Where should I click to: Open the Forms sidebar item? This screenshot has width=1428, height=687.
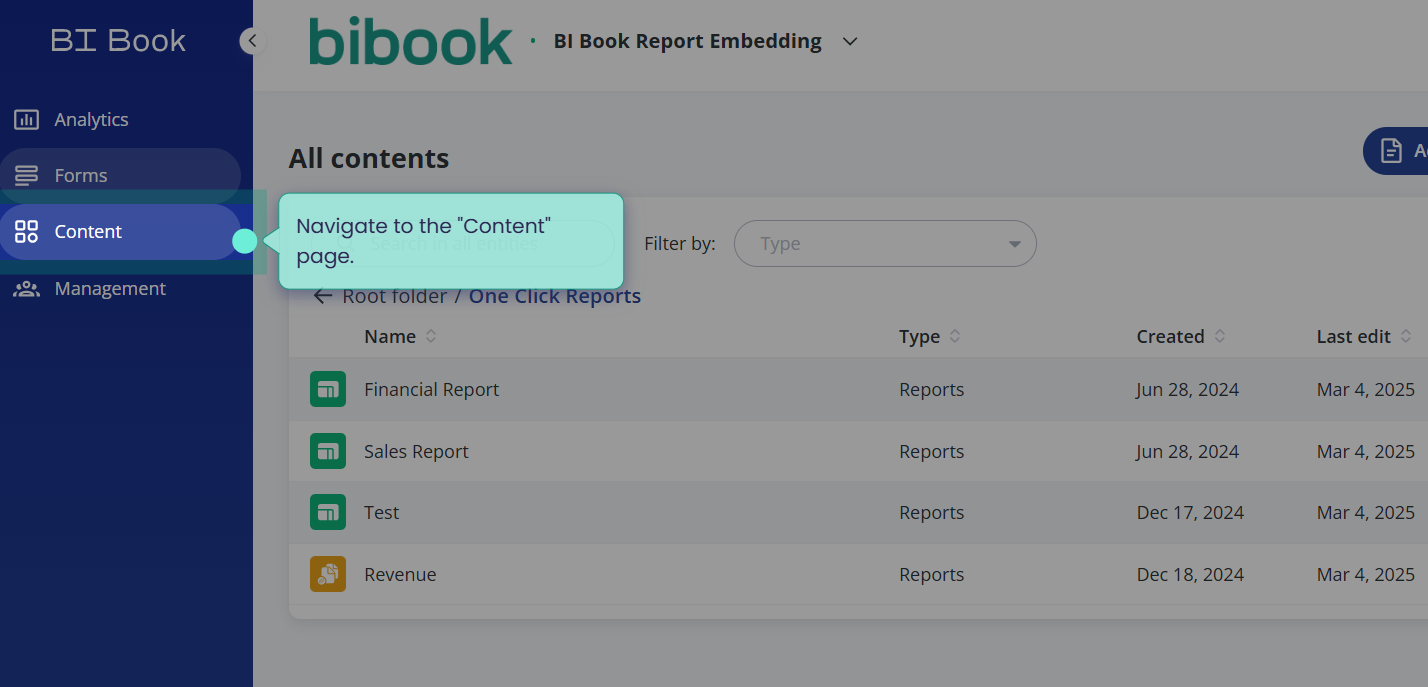pos(120,175)
